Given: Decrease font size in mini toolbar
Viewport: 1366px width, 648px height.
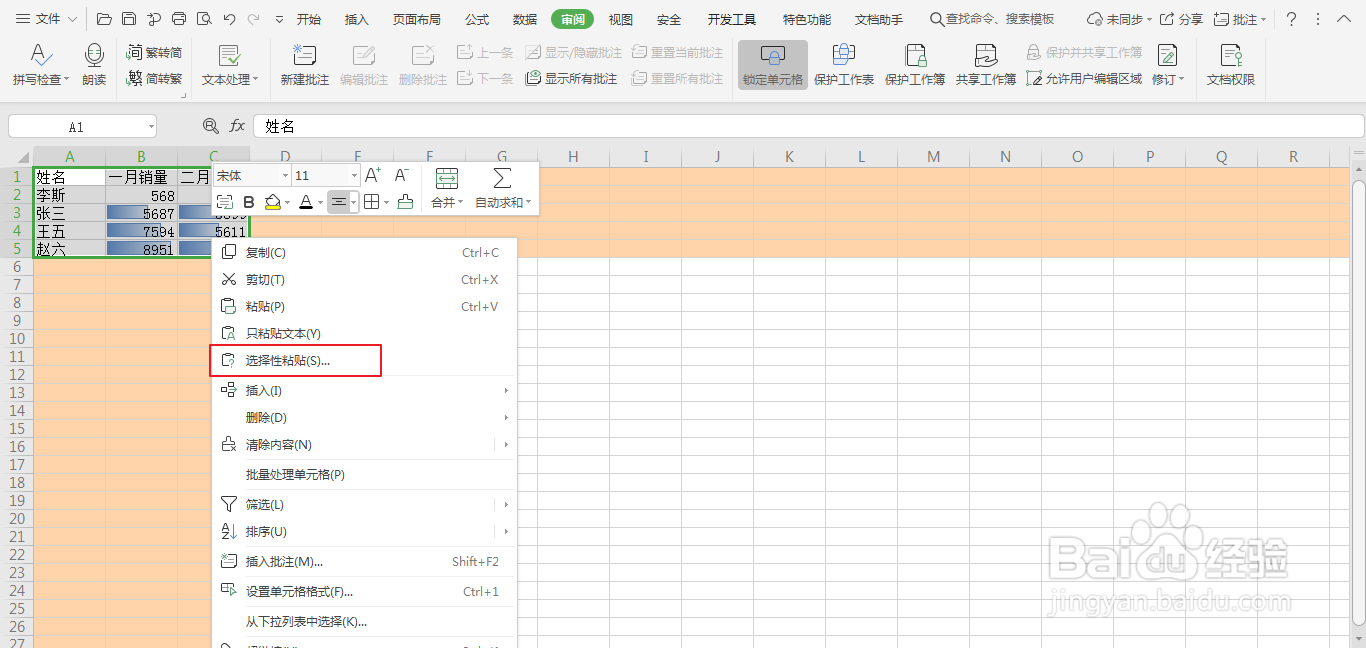Looking at the screenshot, I should (401, 175).
